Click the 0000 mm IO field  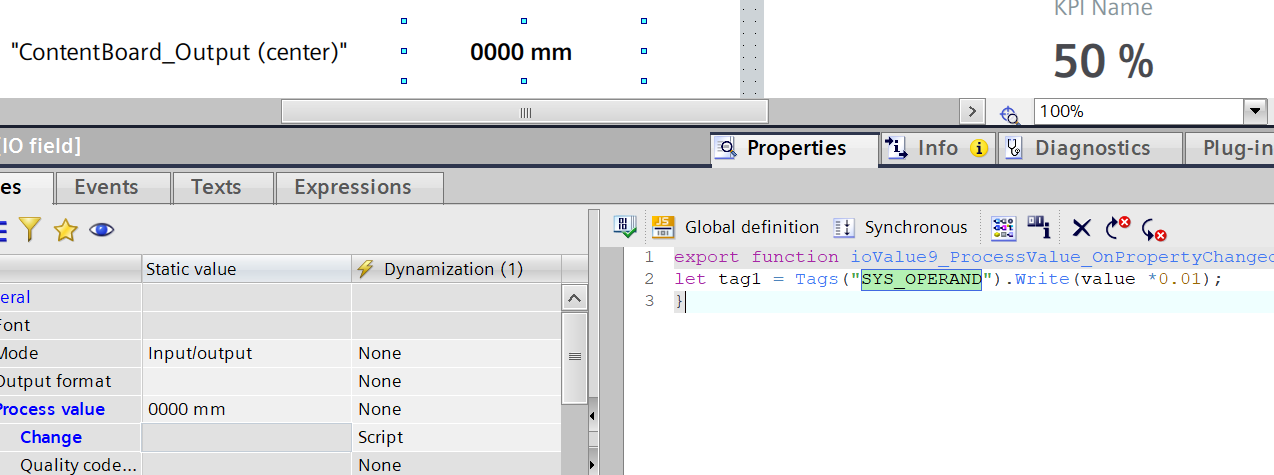point(521,52)
